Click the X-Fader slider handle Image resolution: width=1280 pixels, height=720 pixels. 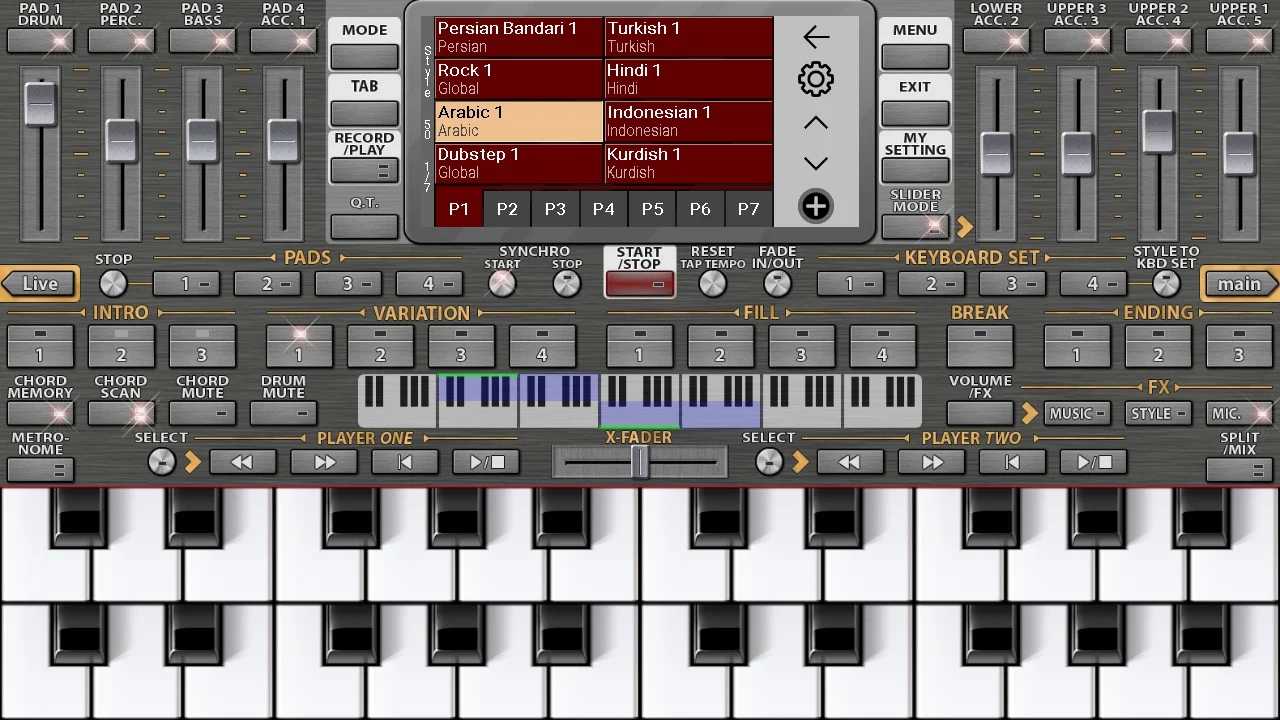pyautogui.click(x=640, y=462)
